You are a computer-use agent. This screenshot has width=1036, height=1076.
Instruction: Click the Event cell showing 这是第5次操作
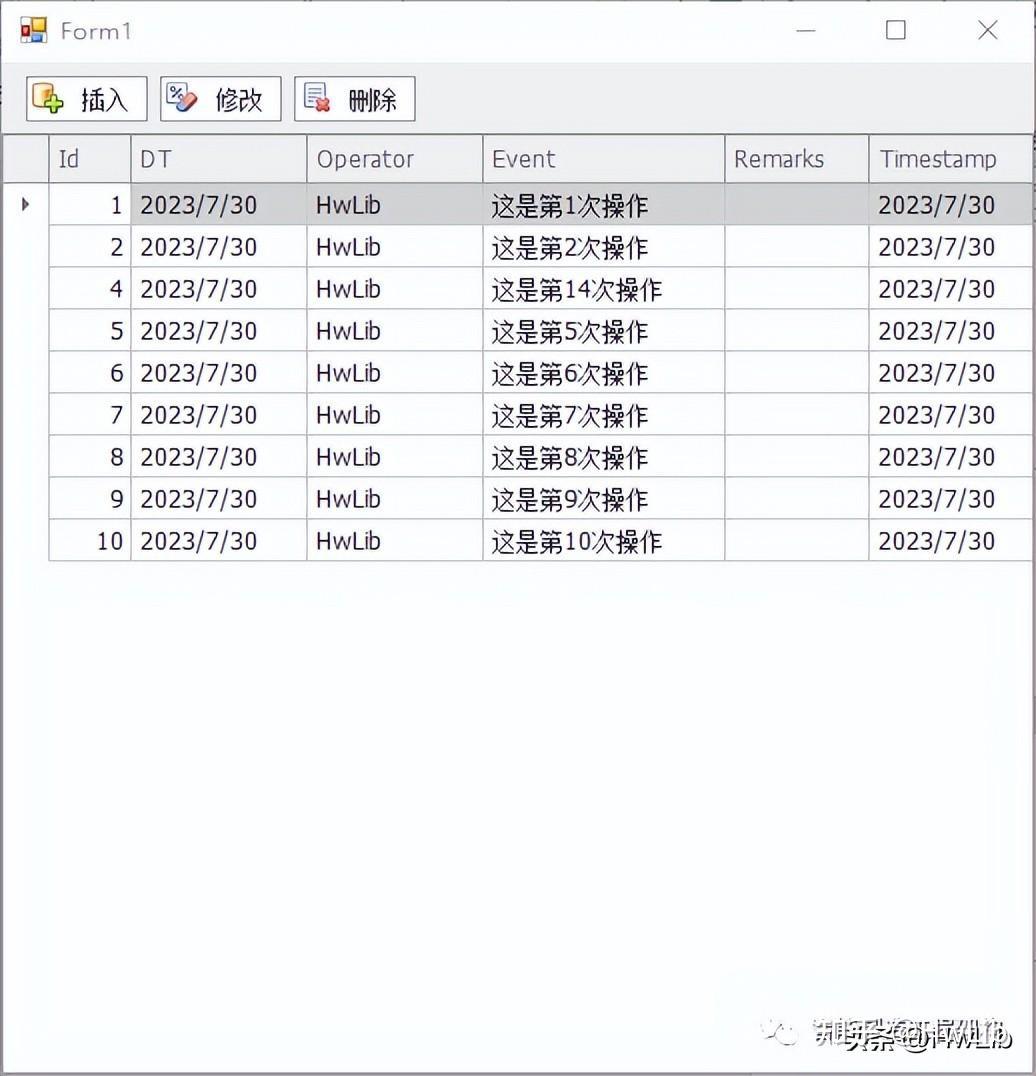coord(568,330)
